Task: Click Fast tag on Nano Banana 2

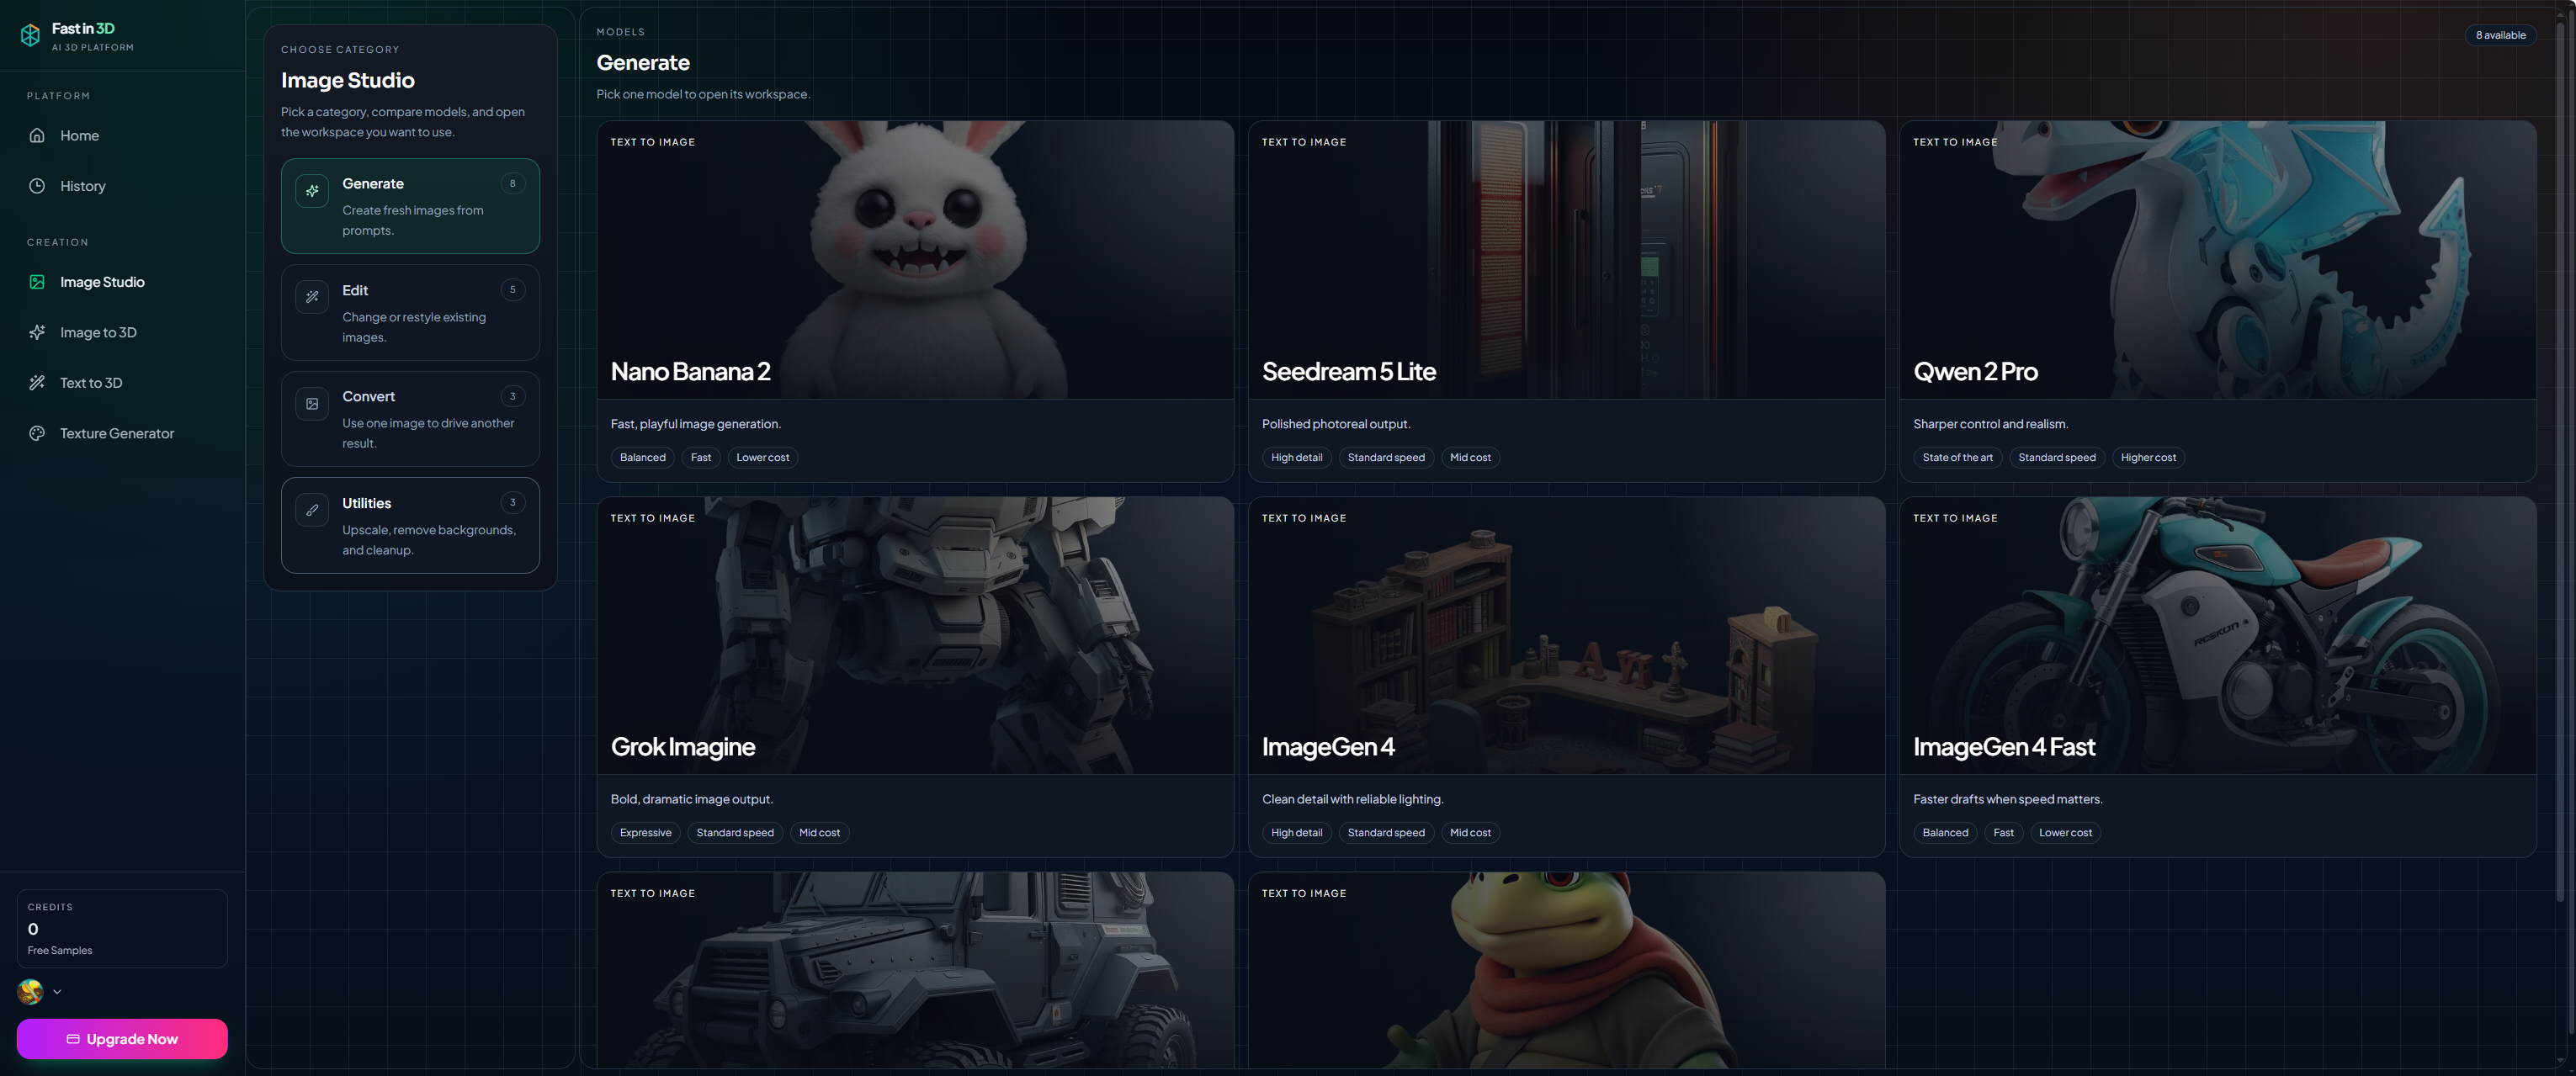Action: pos(701,458)
